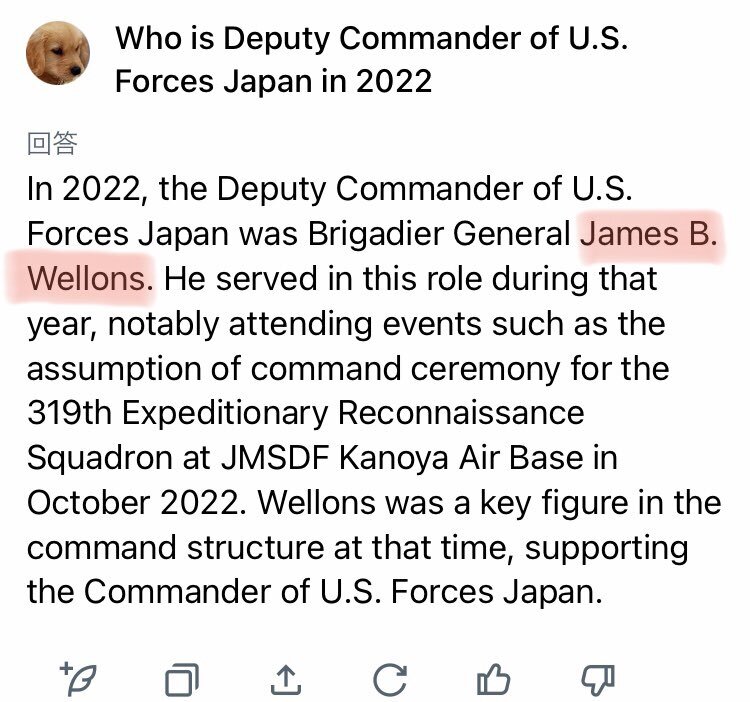
Task: Dislike the answer with the thumbs down icon
Action: click(x=598, y=680)
